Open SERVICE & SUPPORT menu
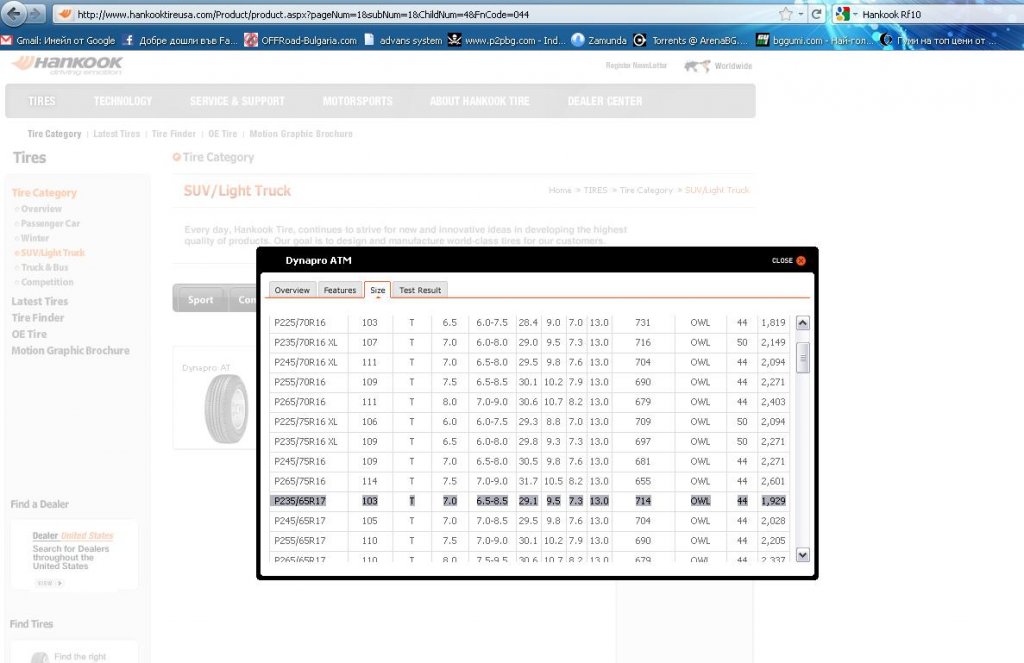1024x663 pixels. tap(237, 101)
